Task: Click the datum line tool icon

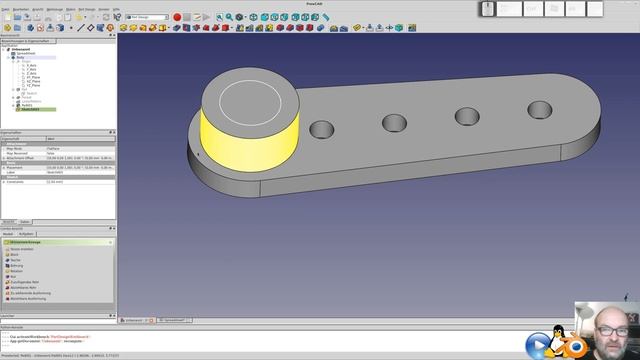Action: (80, 28)
